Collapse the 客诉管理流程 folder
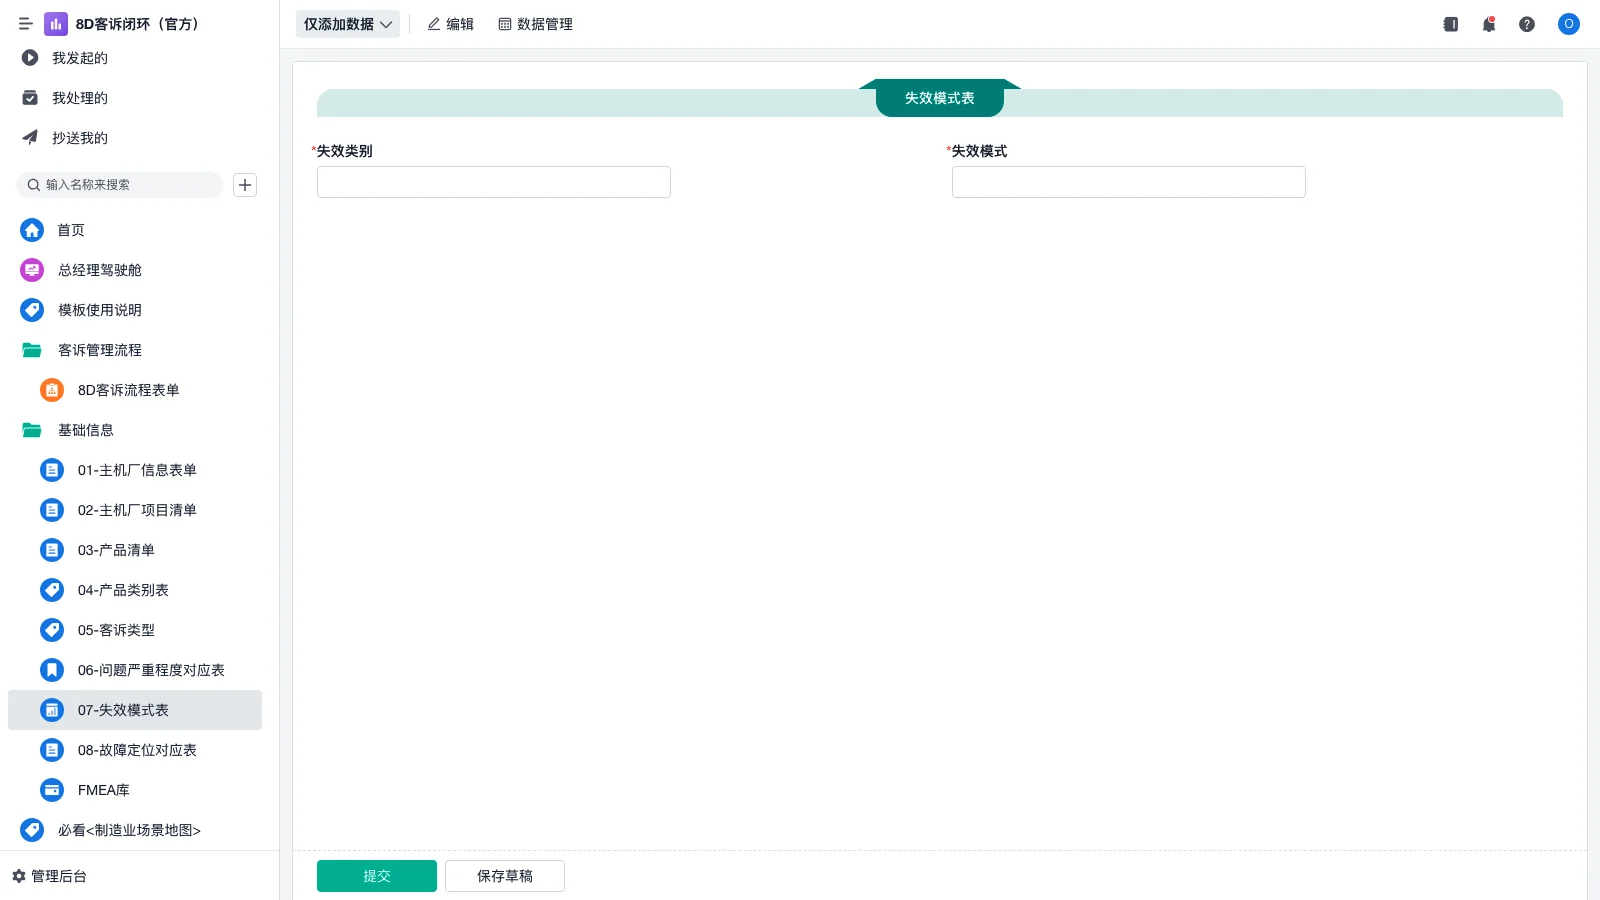 point(100,350)
